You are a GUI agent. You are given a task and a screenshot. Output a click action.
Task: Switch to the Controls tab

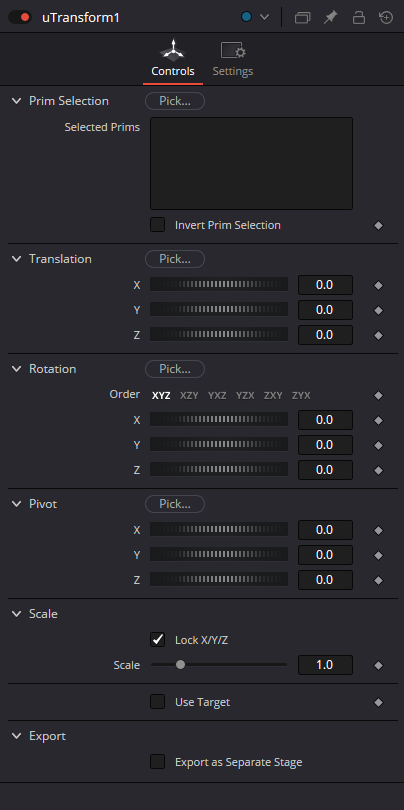point(173,59)
